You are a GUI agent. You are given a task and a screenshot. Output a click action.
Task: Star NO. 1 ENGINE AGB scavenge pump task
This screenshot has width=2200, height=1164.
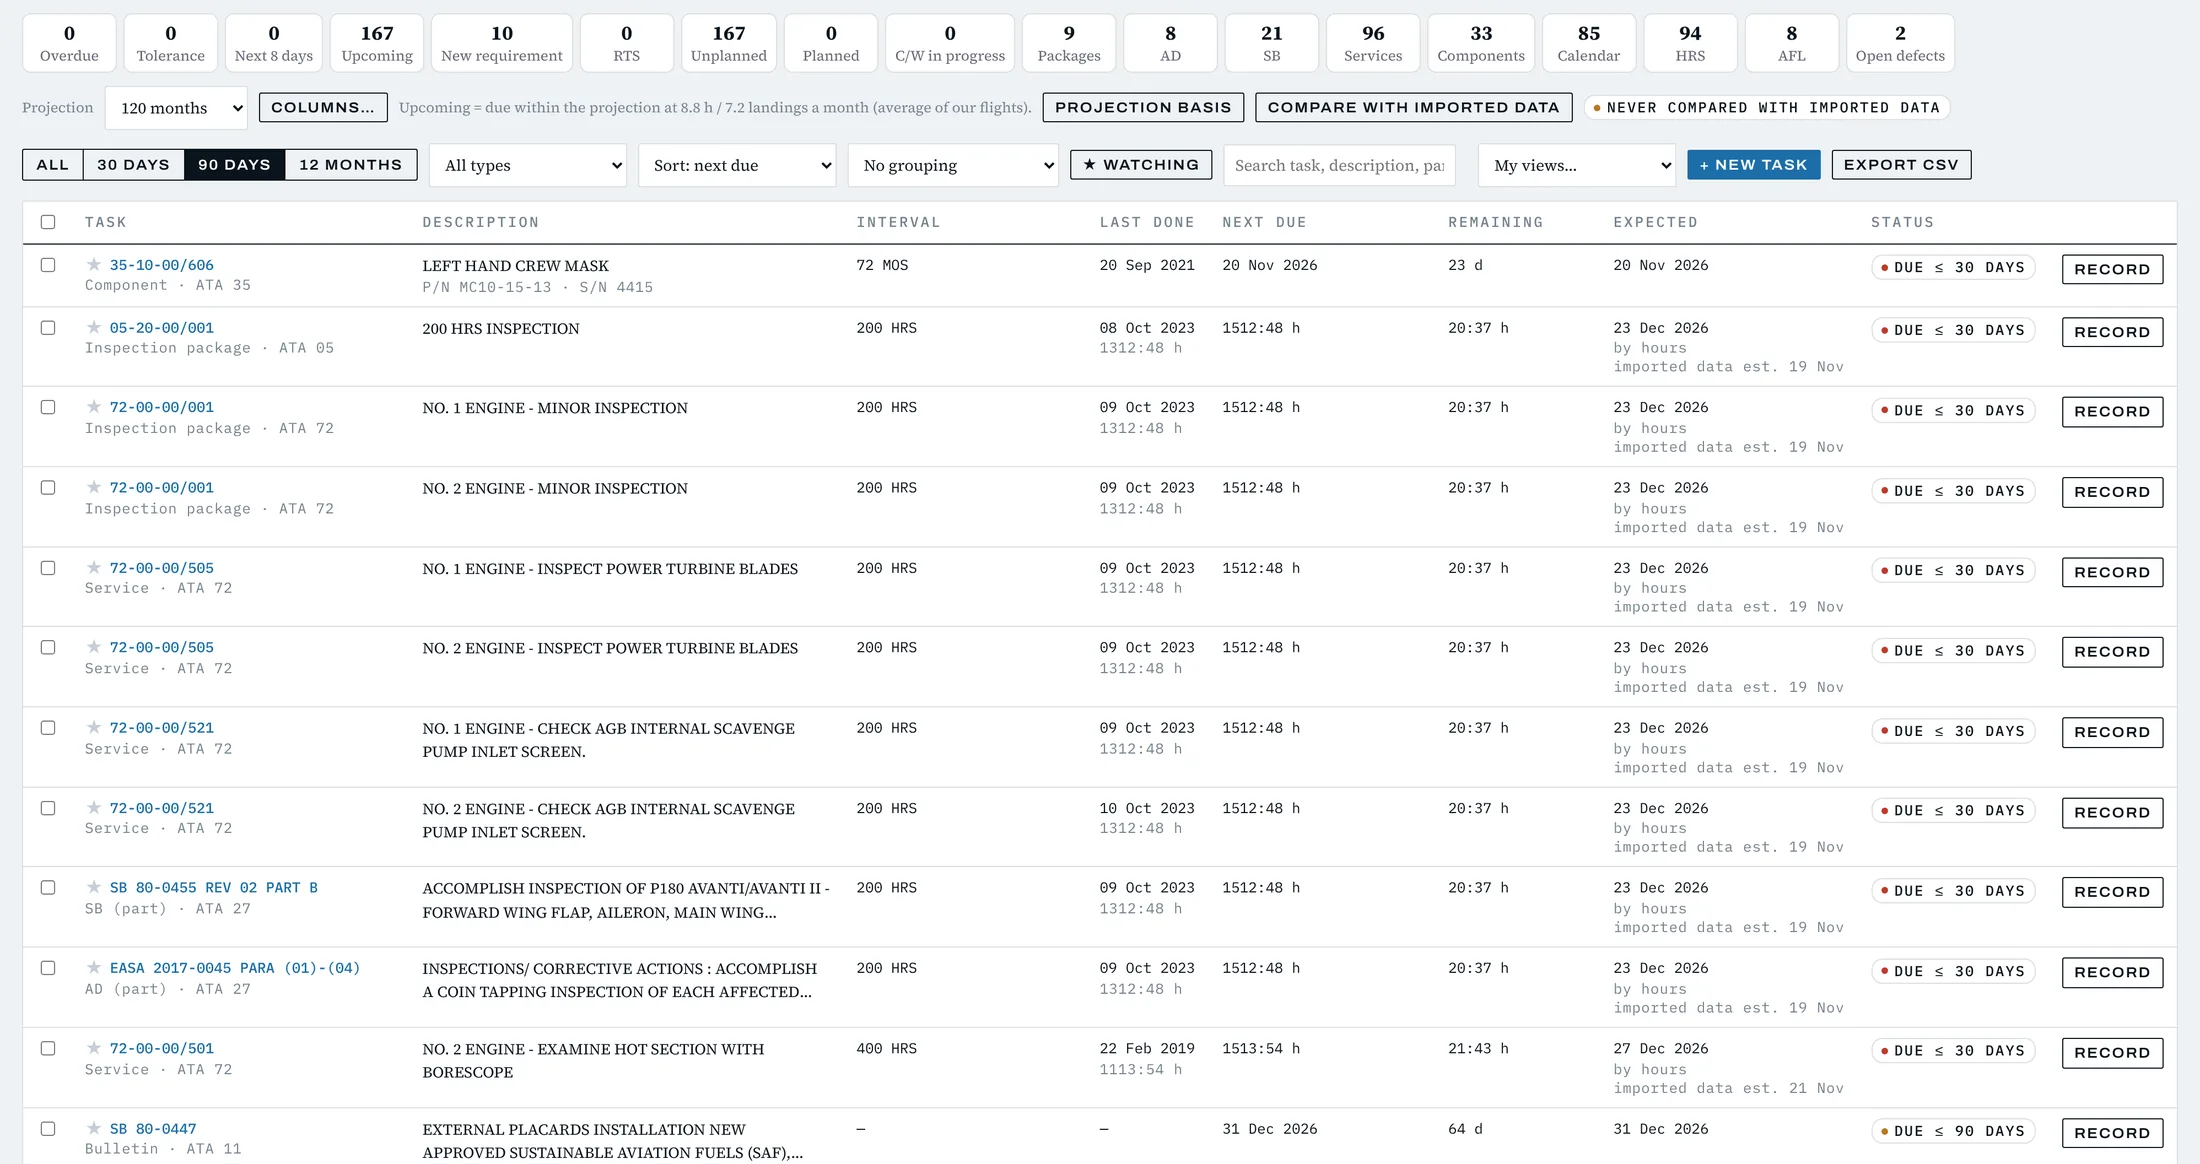pyautogui.click(x=94, y=728)
